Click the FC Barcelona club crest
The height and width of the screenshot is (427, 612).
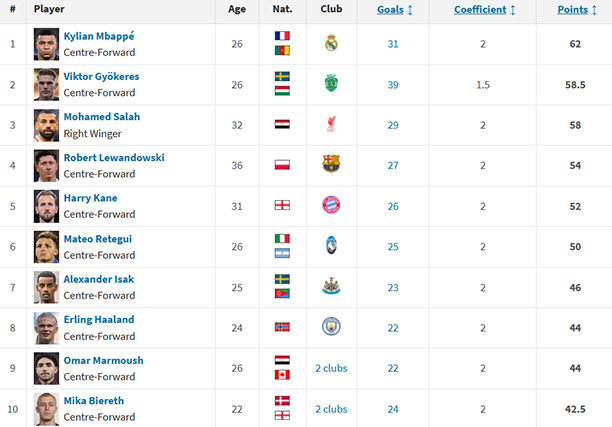(332, 164)
